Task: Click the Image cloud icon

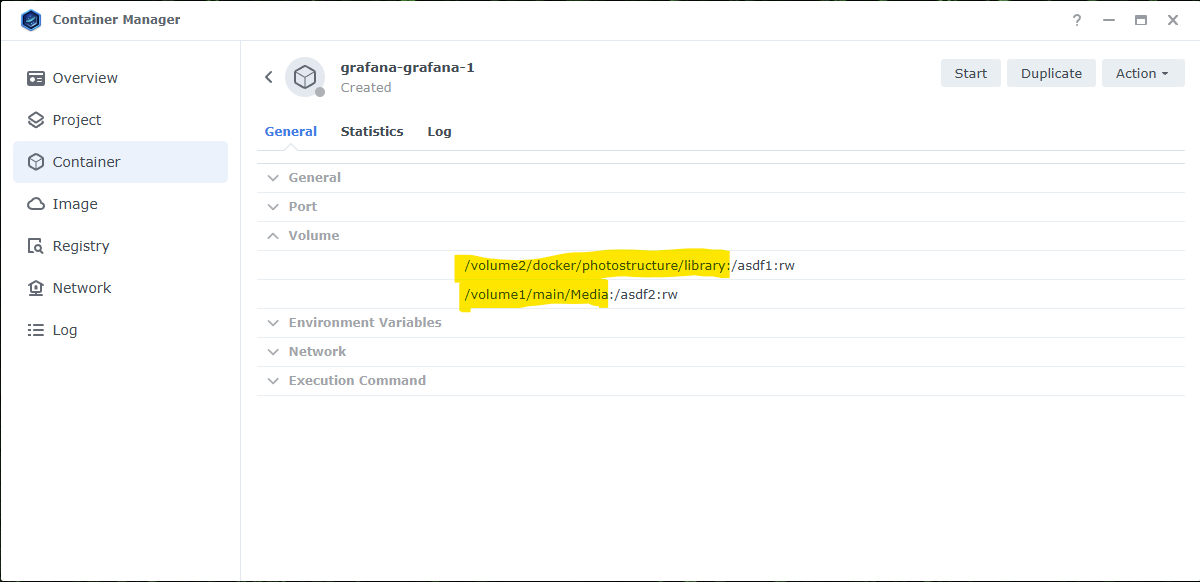Action: (x=36, y=204)
